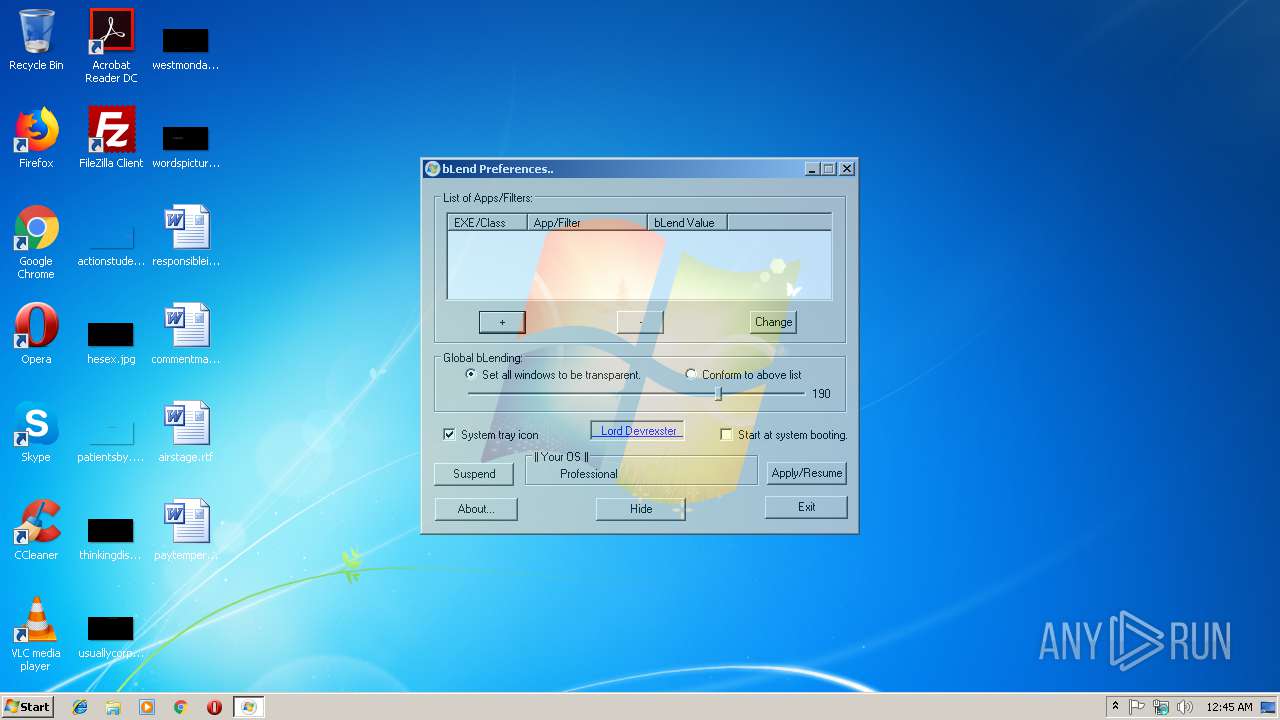Select the Opera desktop shortcut
Viewport: 1280px width, 720px height.
[x=36, y=334]
